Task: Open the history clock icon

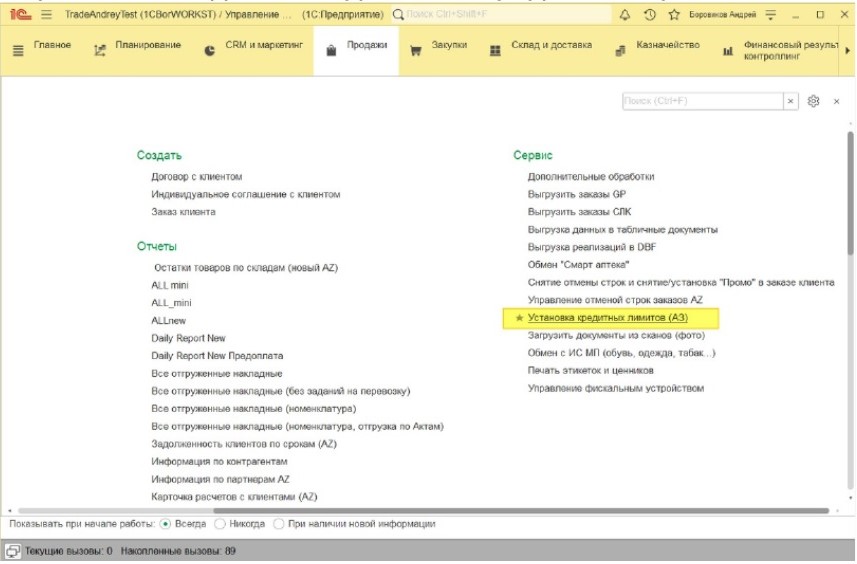Action: (650, 15)
